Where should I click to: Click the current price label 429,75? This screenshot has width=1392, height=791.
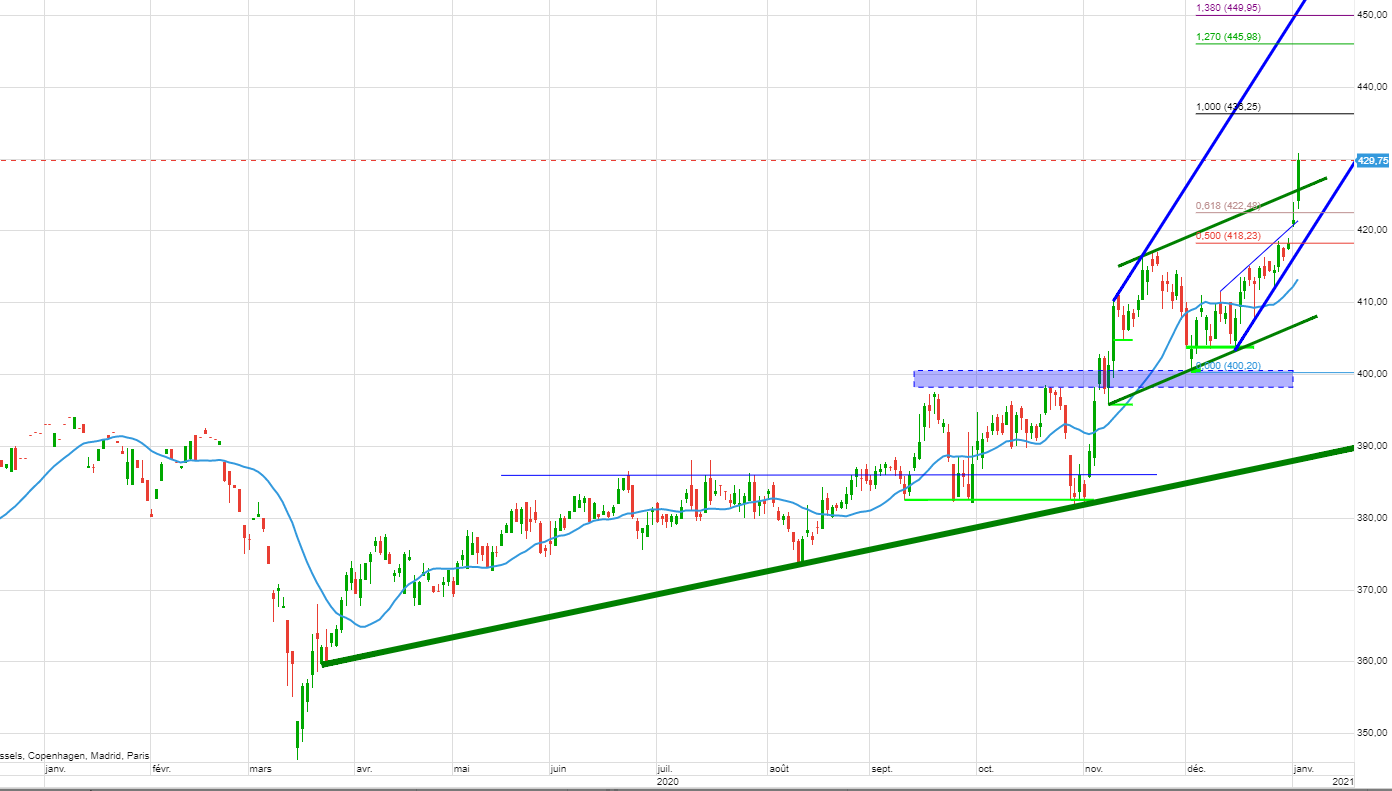(x=1373, y=161)
